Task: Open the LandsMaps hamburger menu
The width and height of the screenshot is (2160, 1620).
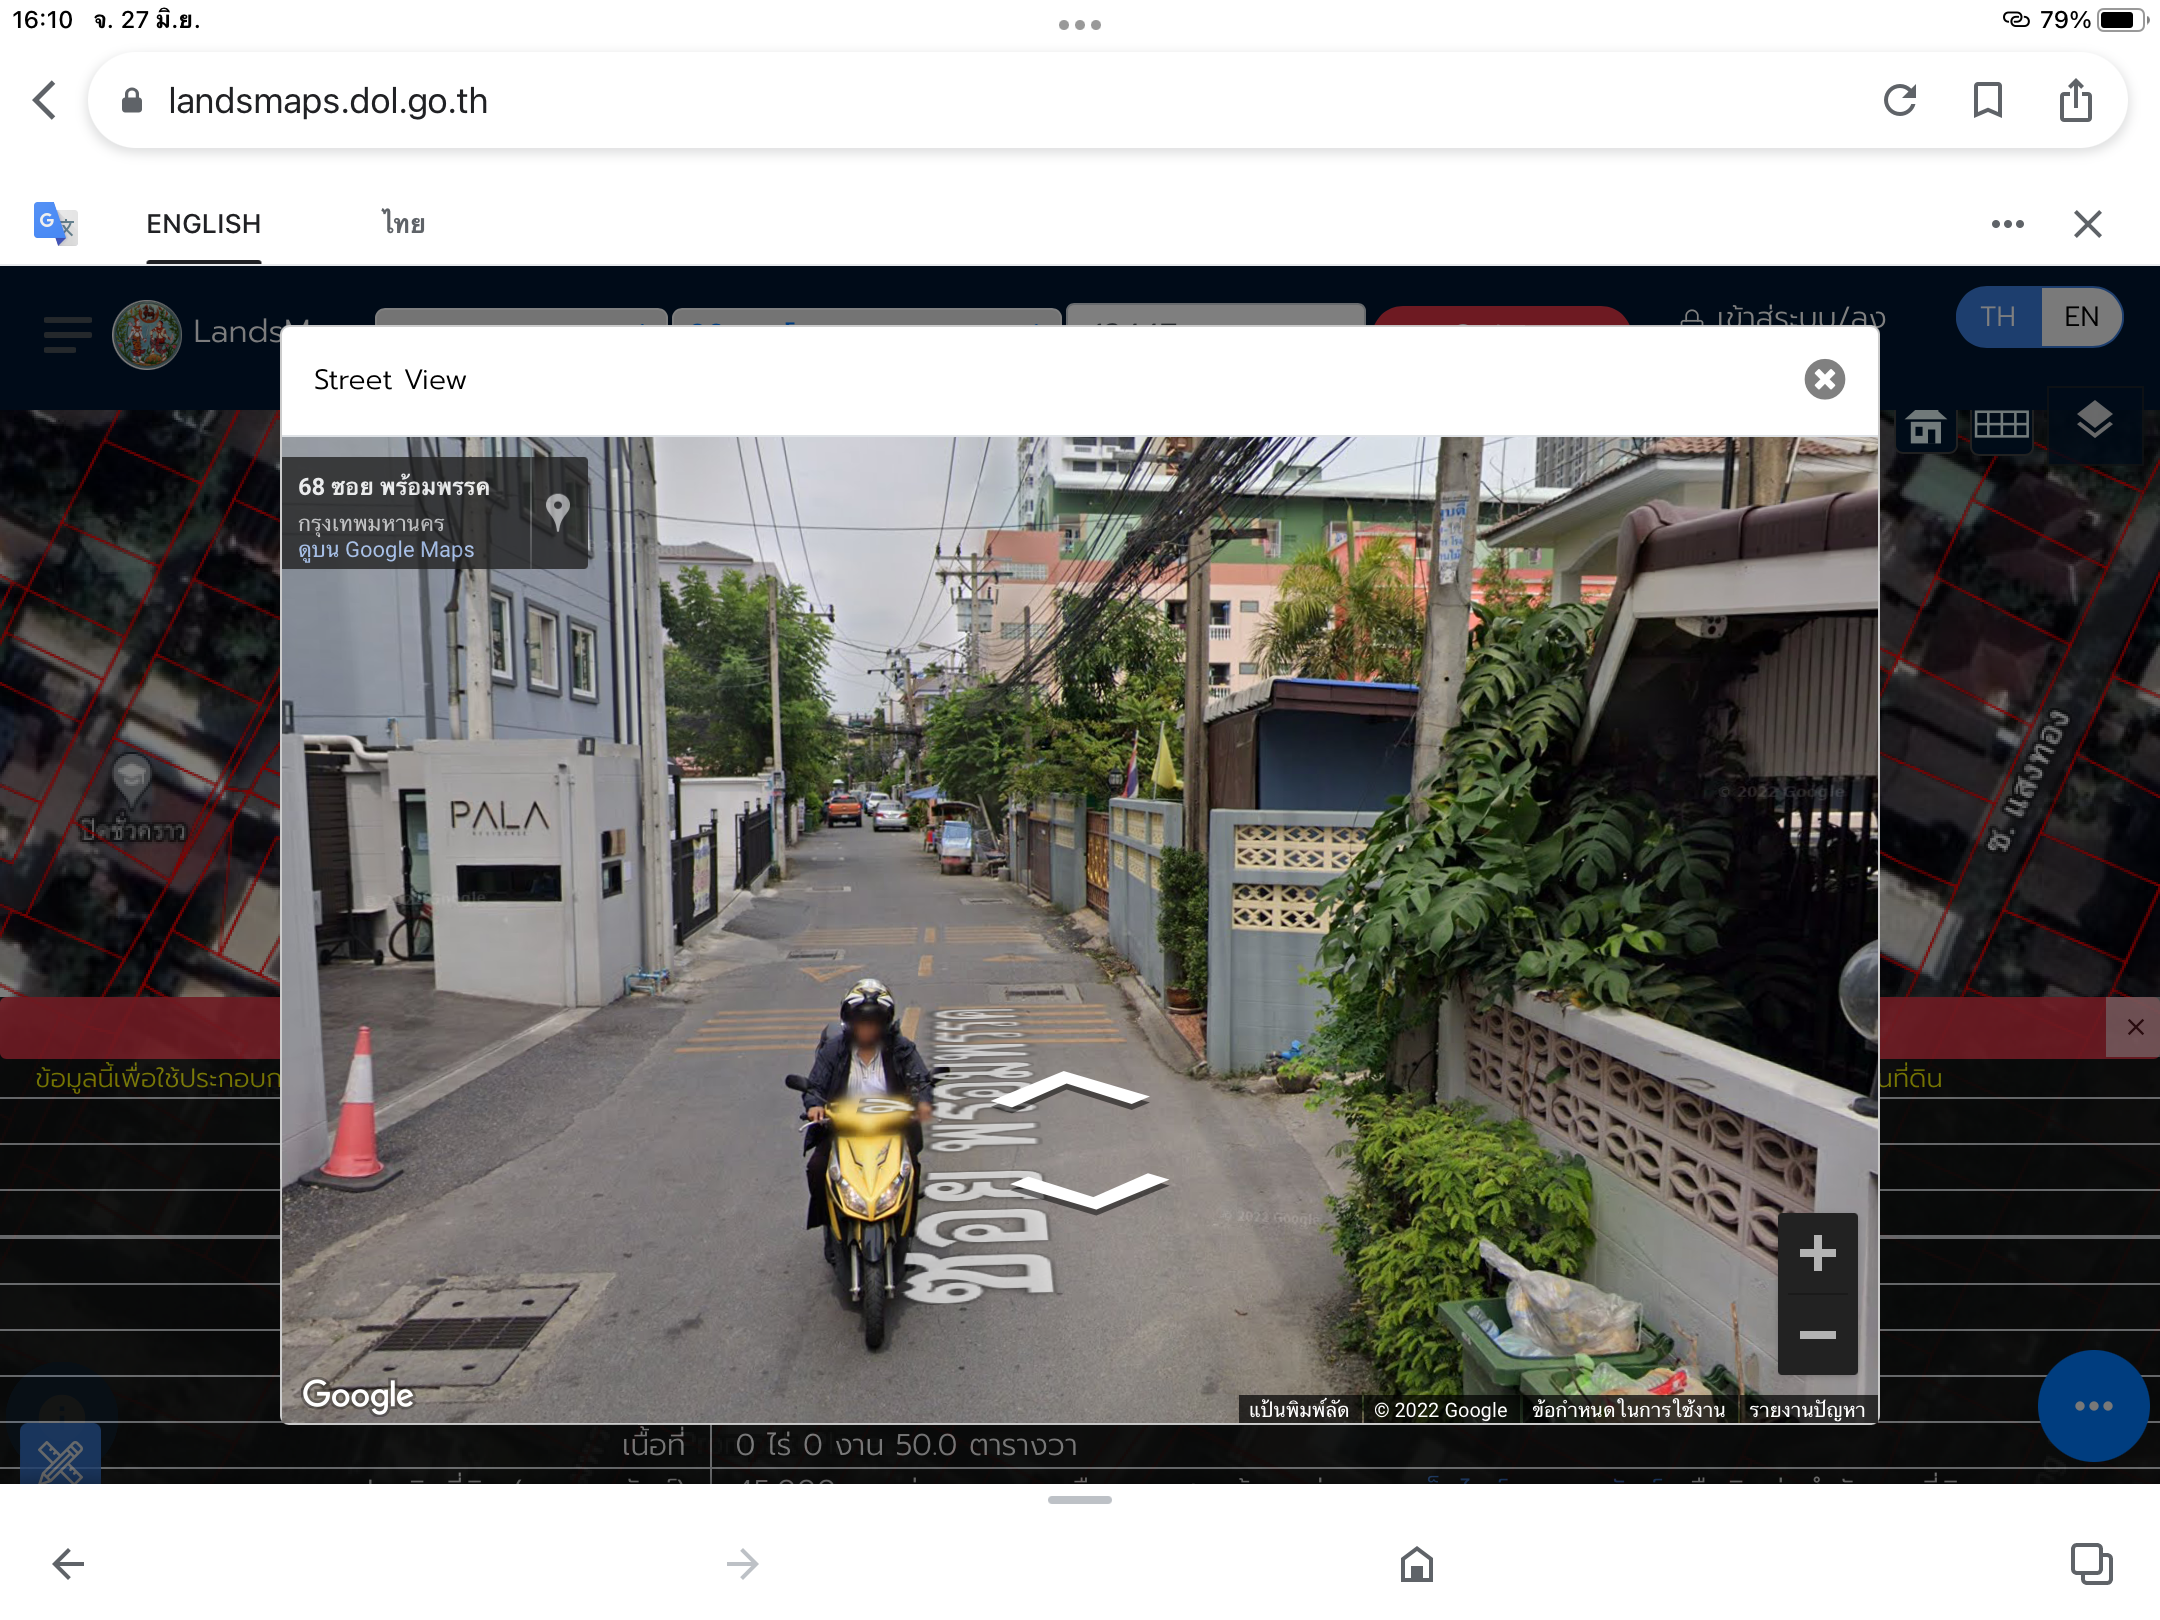Action: coord(68,334)
